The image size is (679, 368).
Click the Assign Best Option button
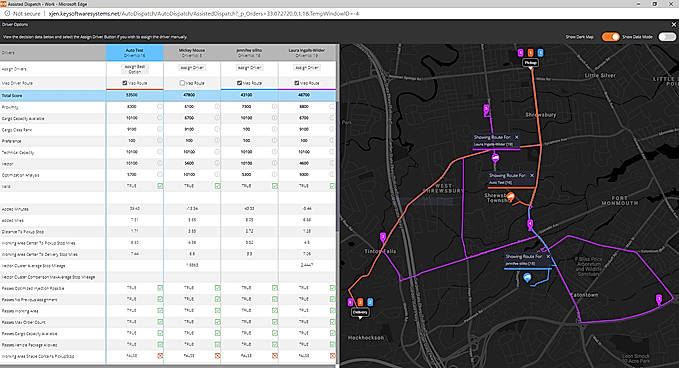[x=135, y=69]
